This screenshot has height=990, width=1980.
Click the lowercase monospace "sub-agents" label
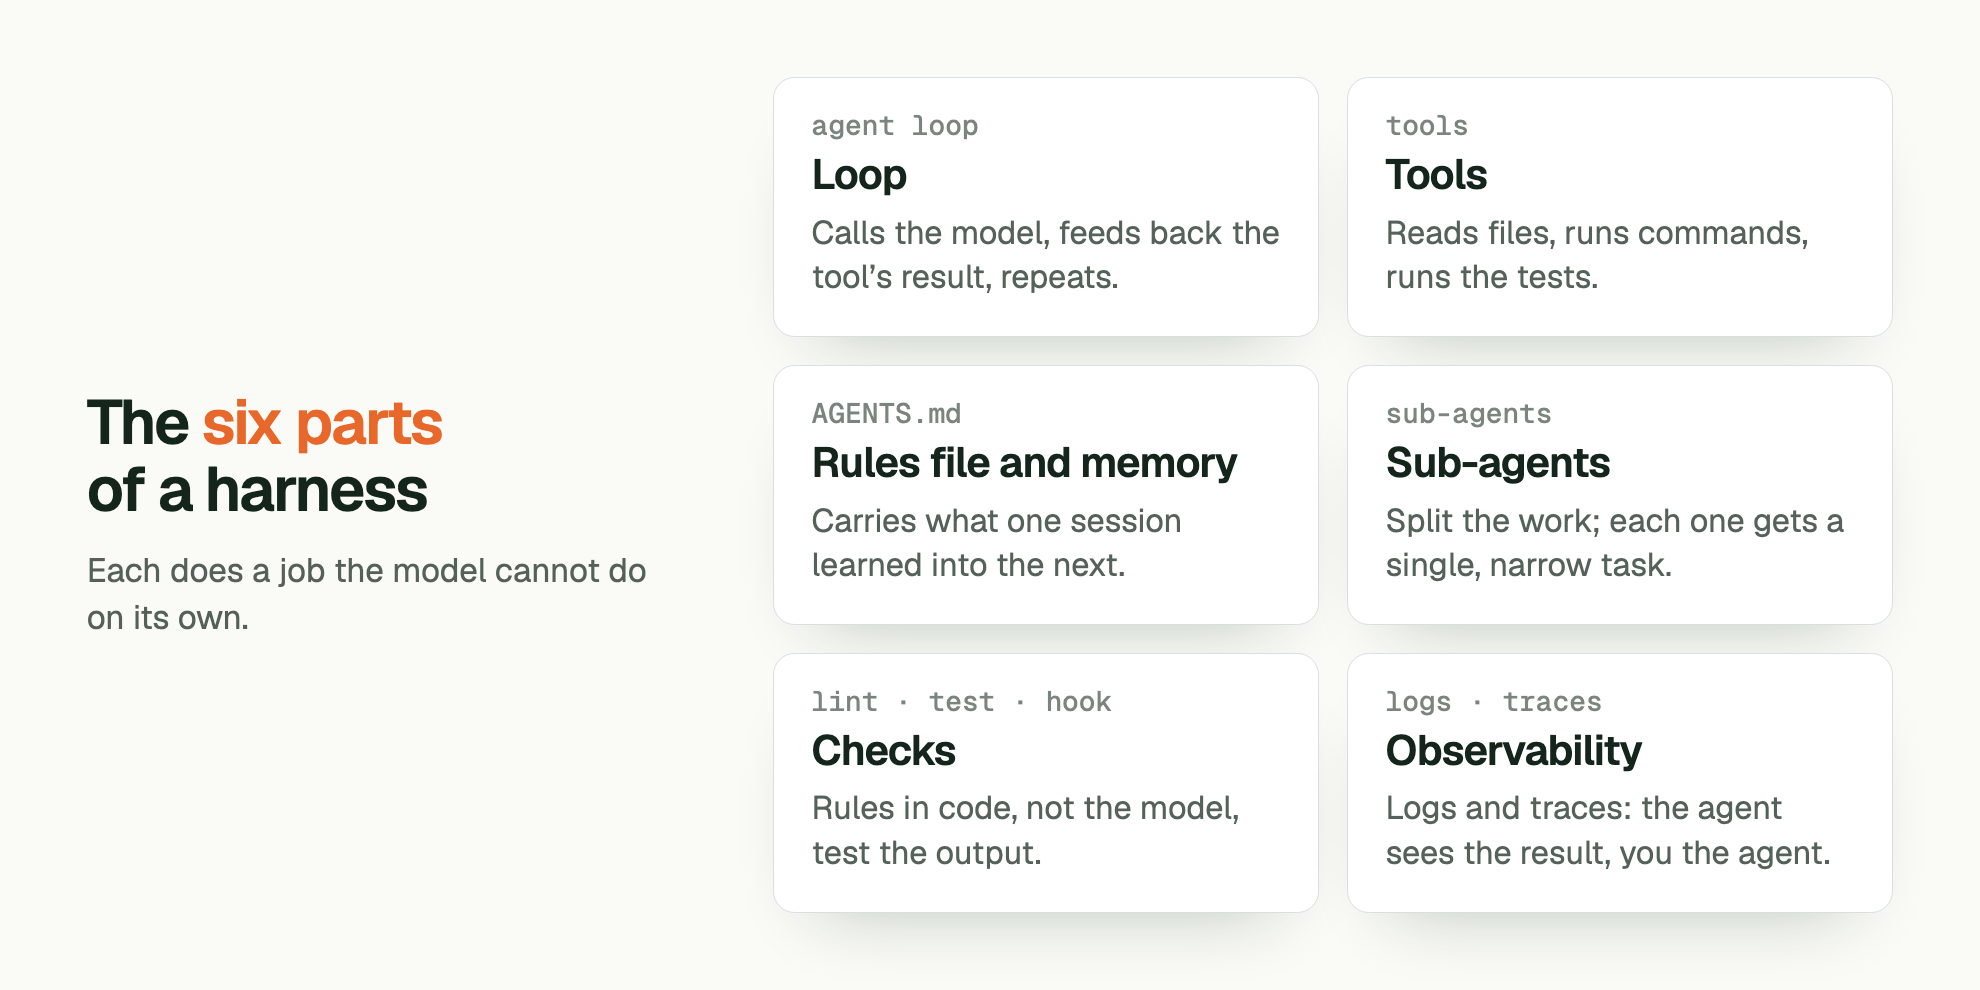1468,414
